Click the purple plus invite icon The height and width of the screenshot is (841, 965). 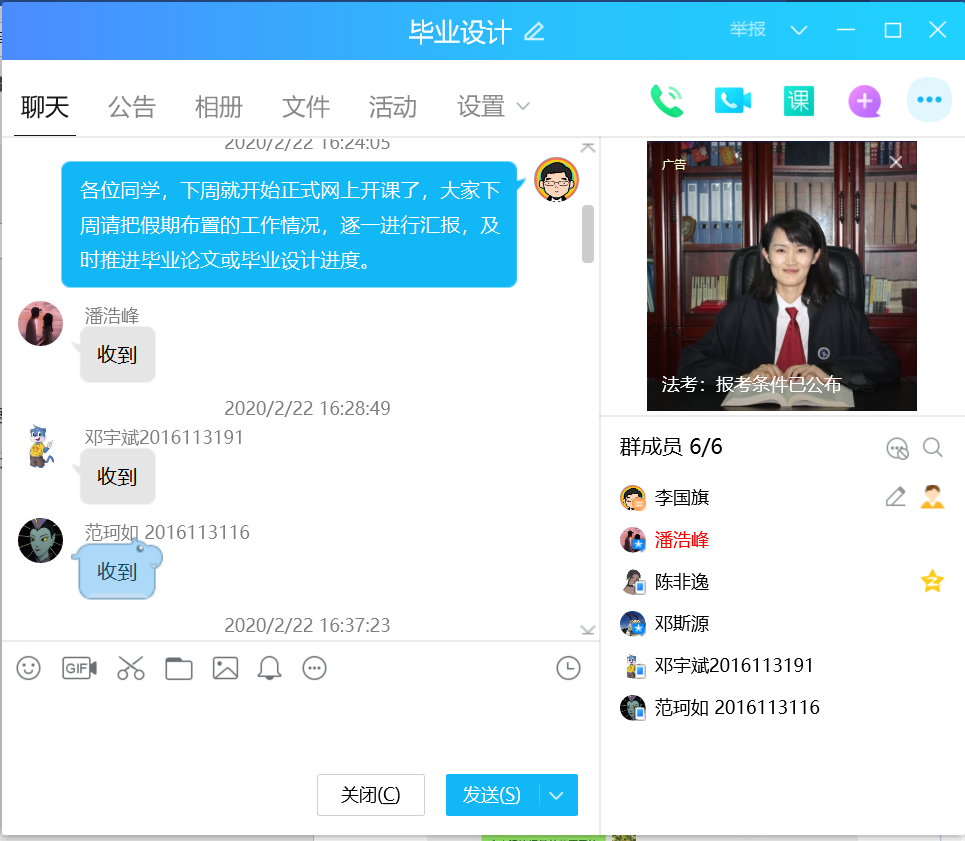pos(864,101)
